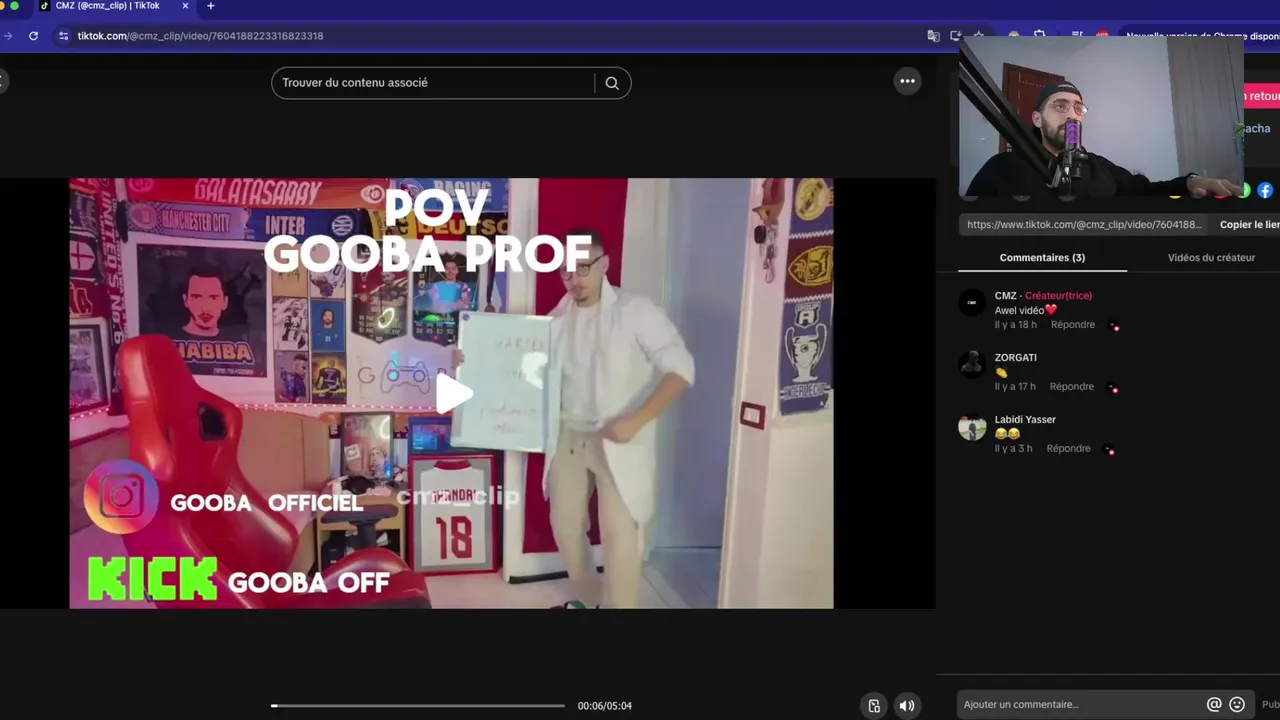The height and width of the screenshot is (720, 1280).
Task: Switch to Vidéos du créateur tab
Action: click(x=1211, y=258)
